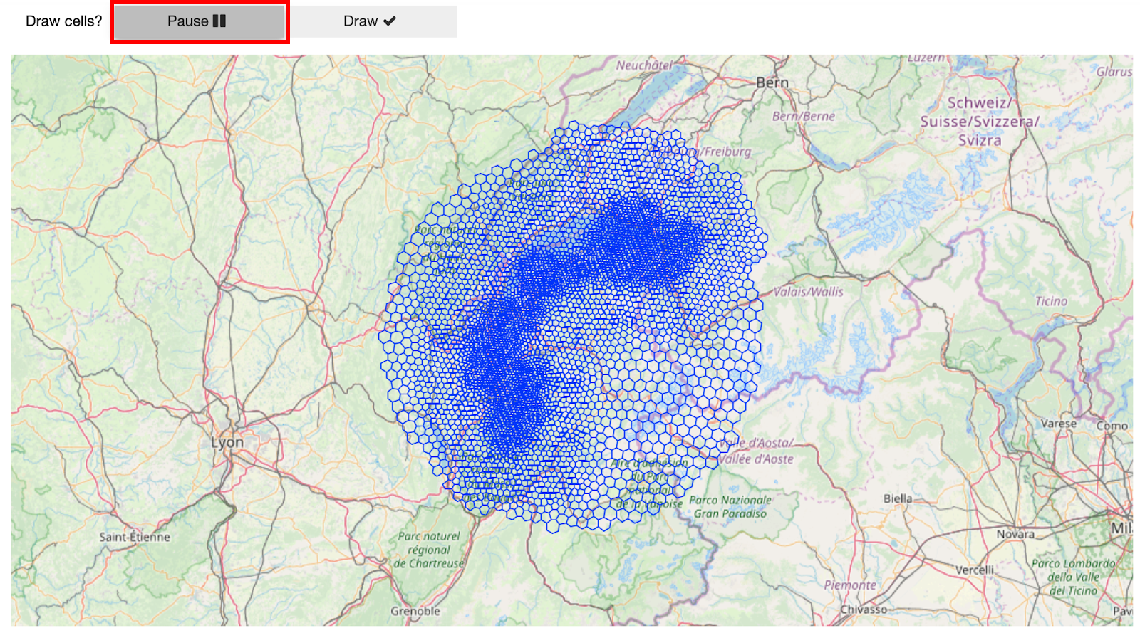Pause the cell drawing
Image resolution: width=1141 pixels, height=634 pixels.
pyautogui.click(x=199, y=22)
